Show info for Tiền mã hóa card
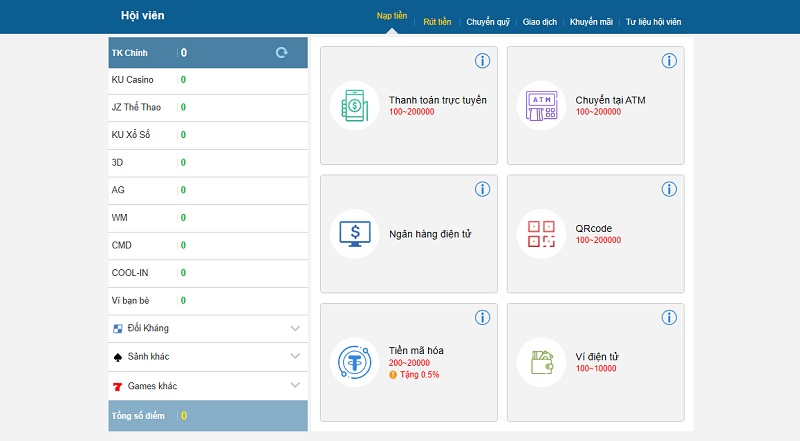The height and width of the screenshot is (441, 800). tap(482, 318)
